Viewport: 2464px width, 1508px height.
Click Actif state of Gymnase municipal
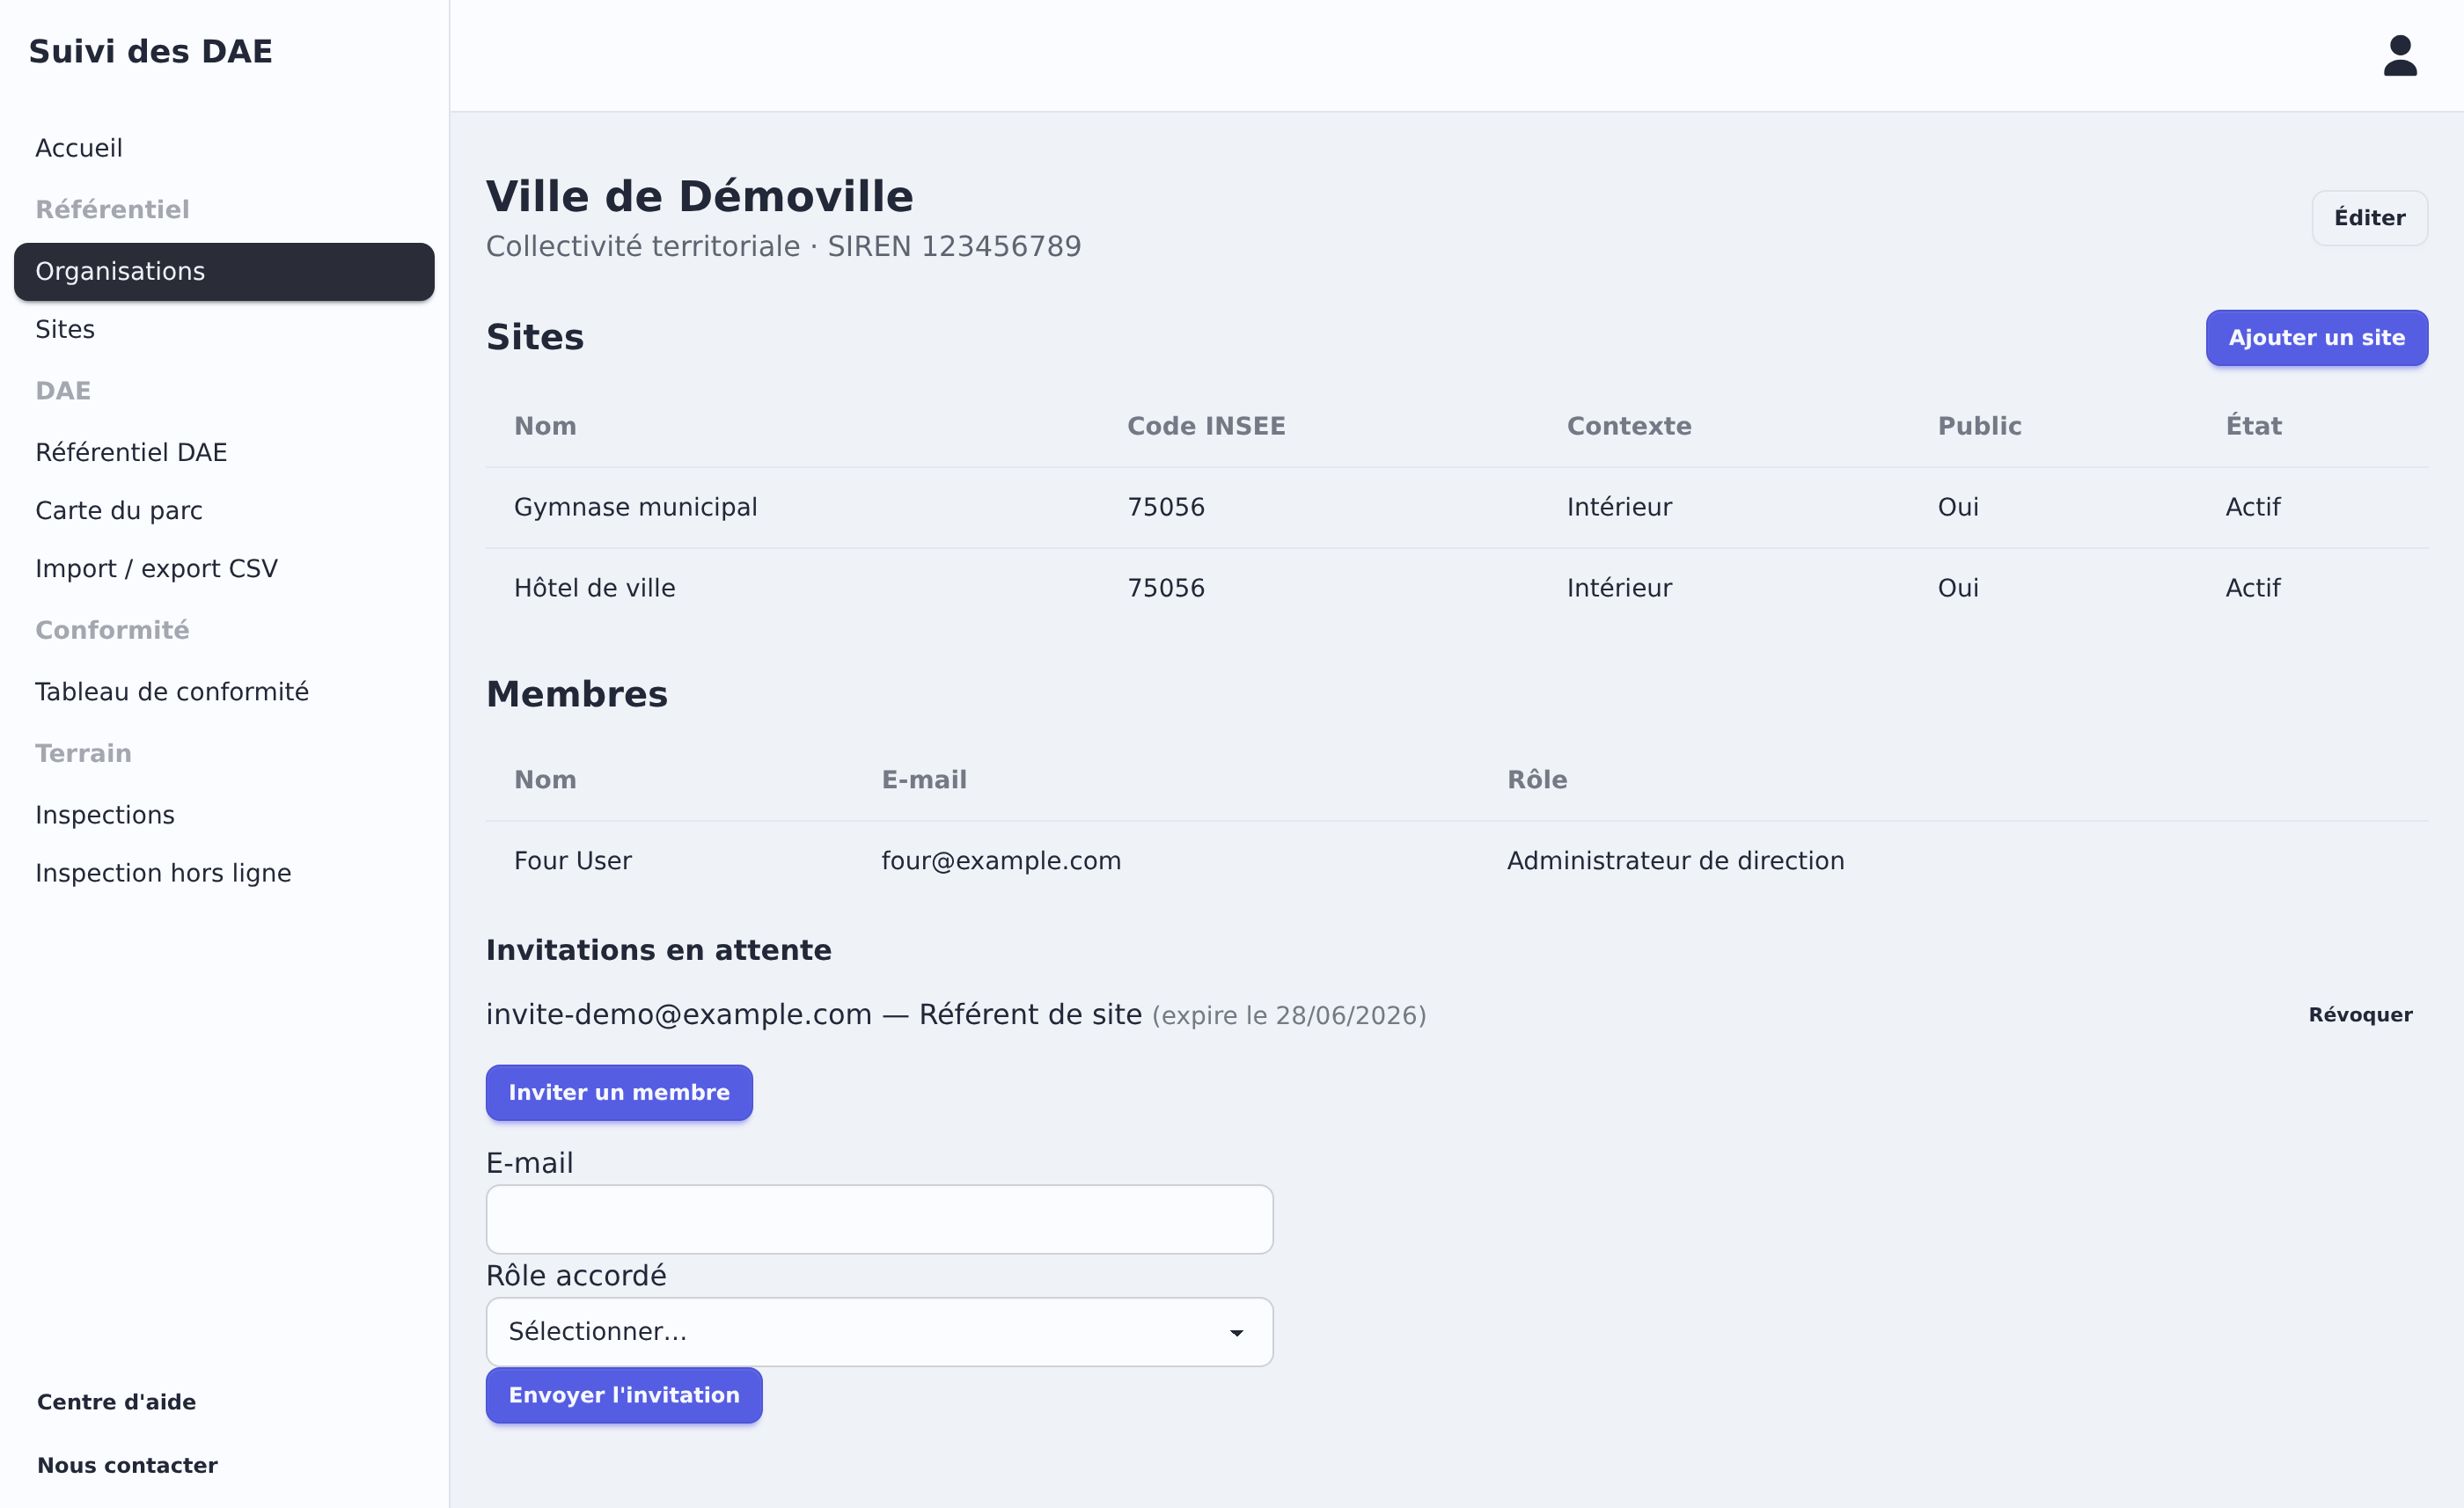(2252, 507)
